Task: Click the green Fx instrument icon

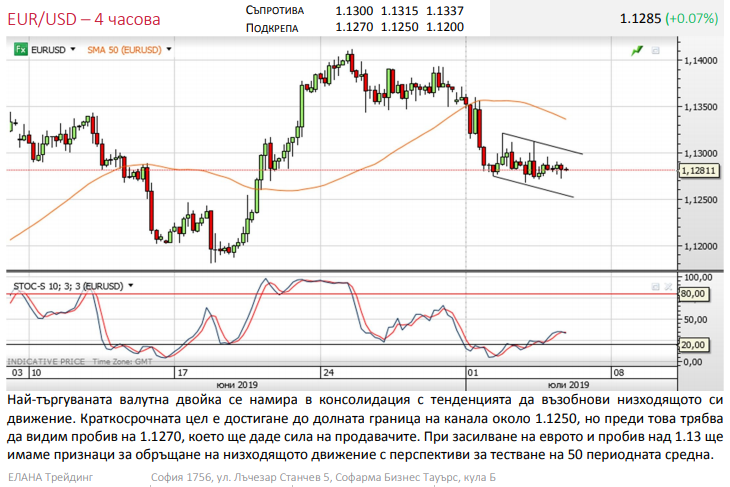Action: (20, 49)
